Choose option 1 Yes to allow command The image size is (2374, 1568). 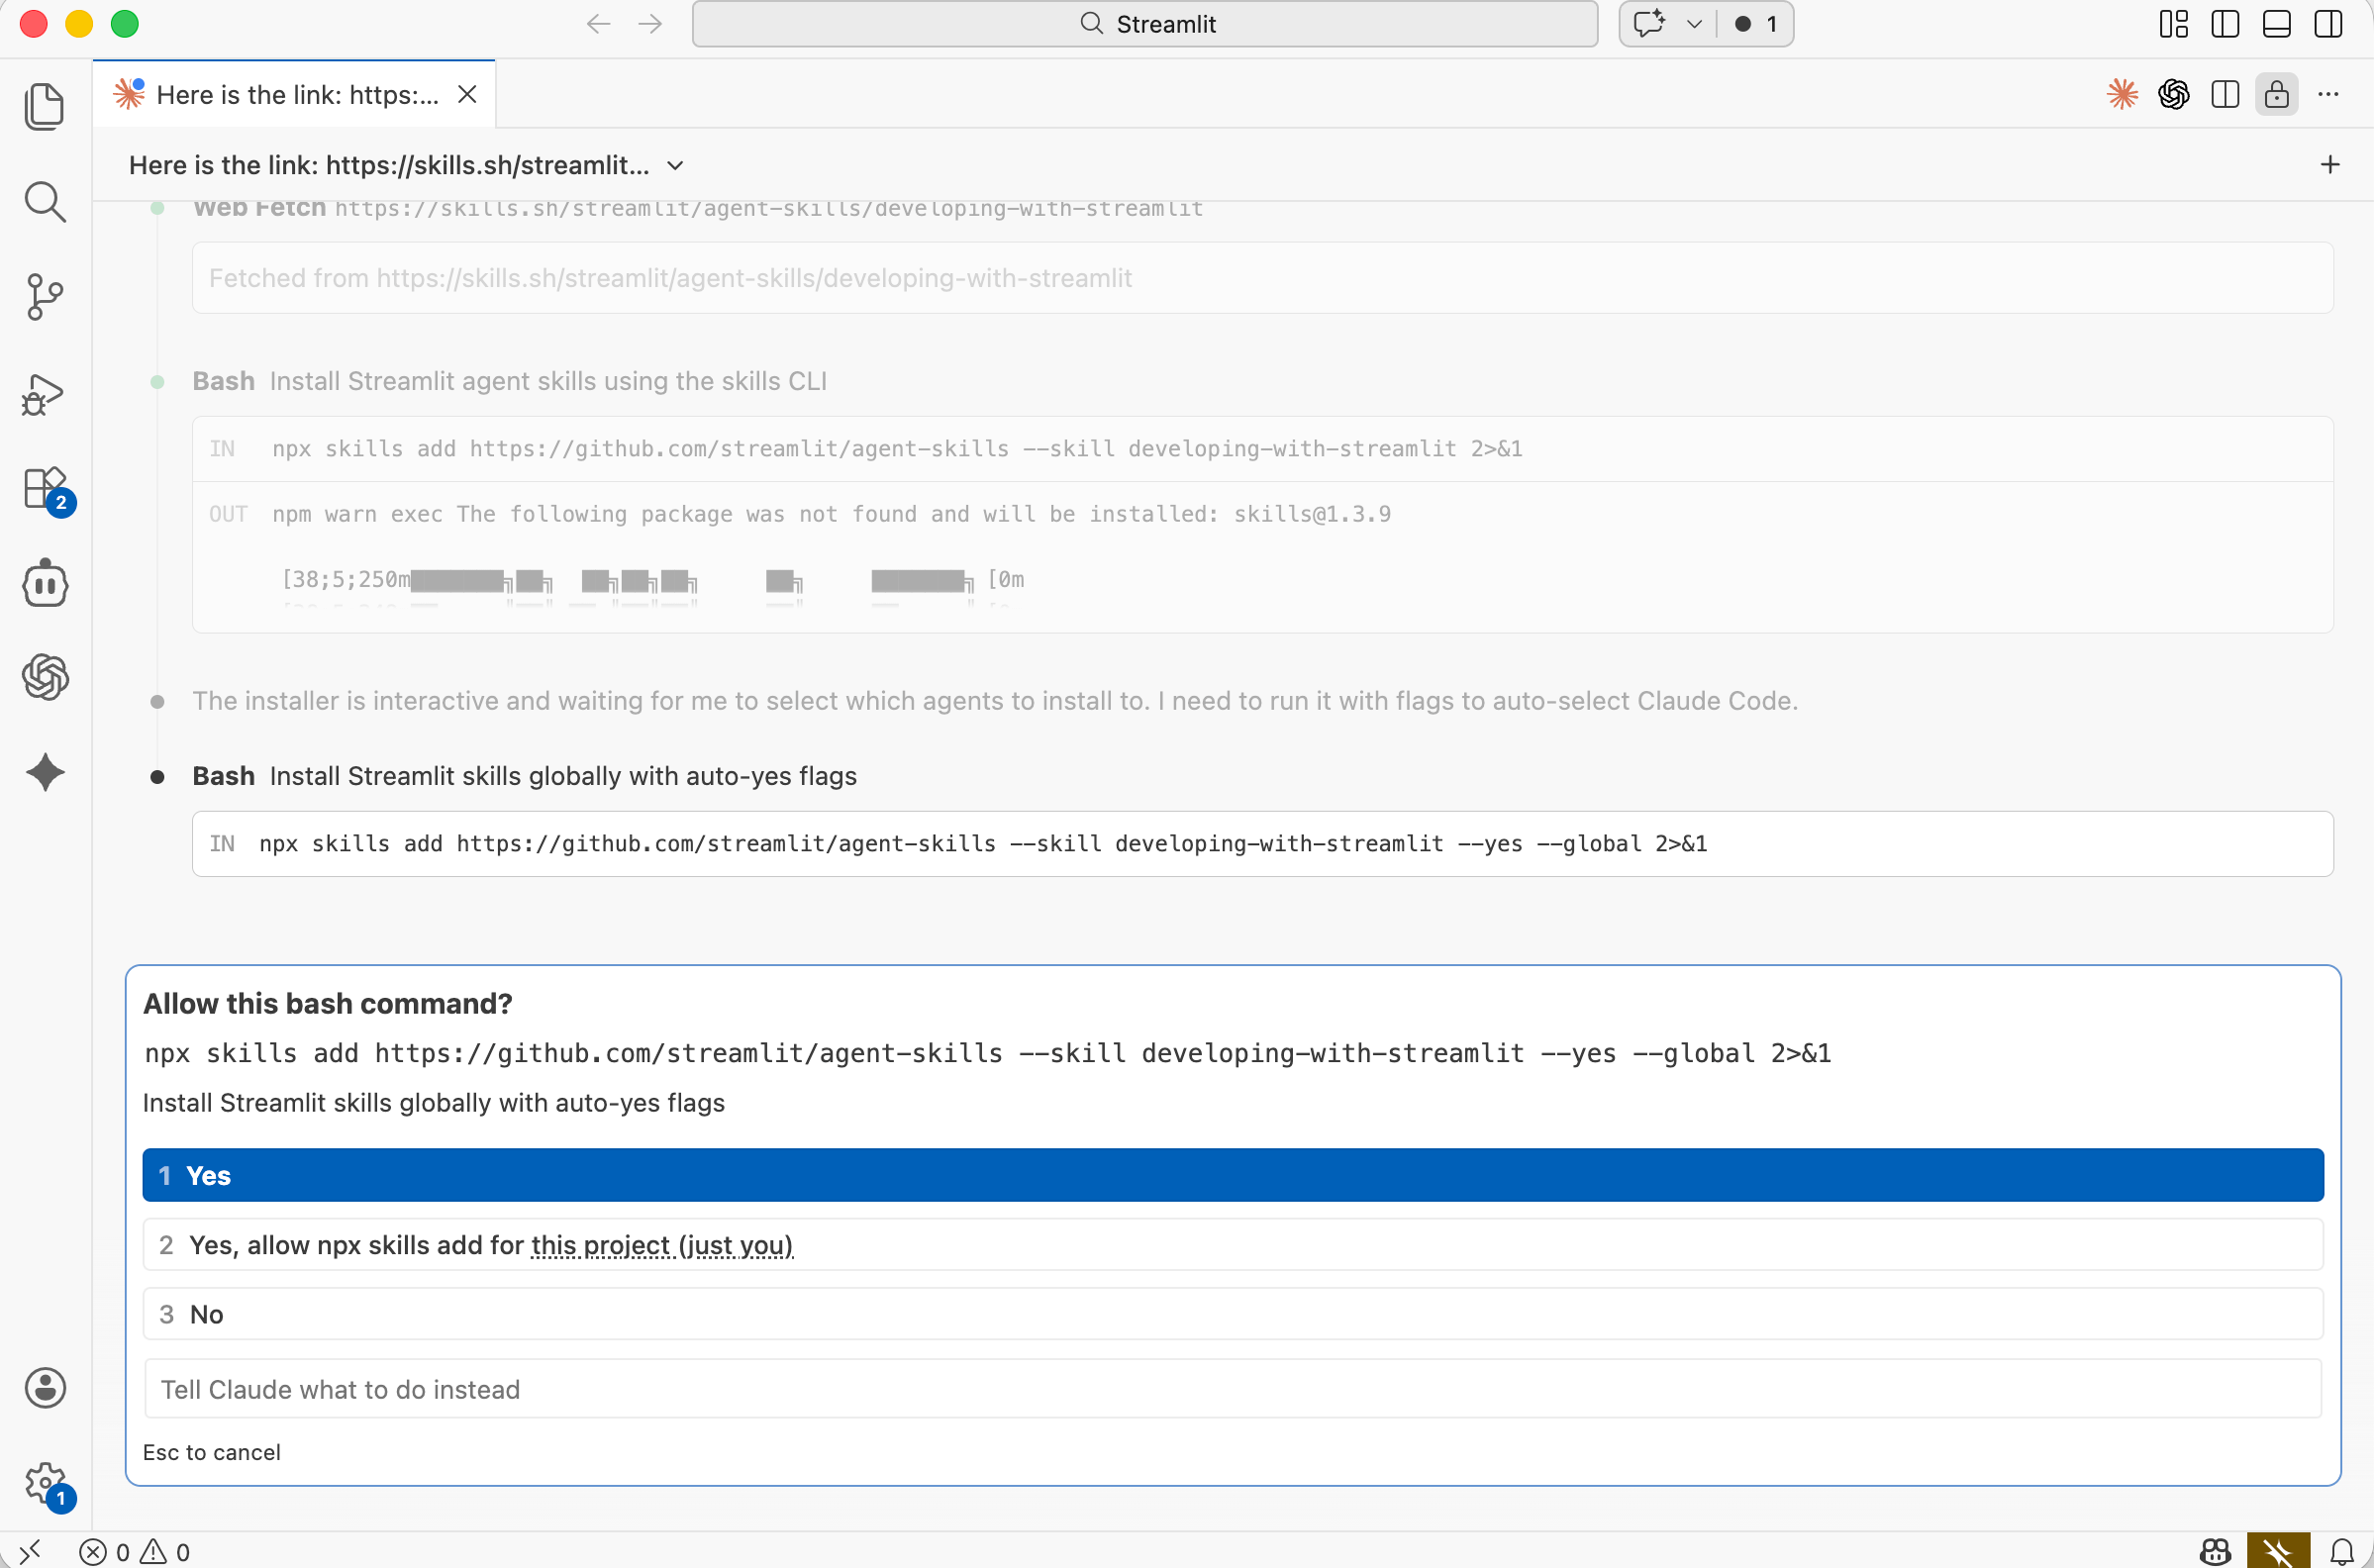[x=1233, y=1175]
